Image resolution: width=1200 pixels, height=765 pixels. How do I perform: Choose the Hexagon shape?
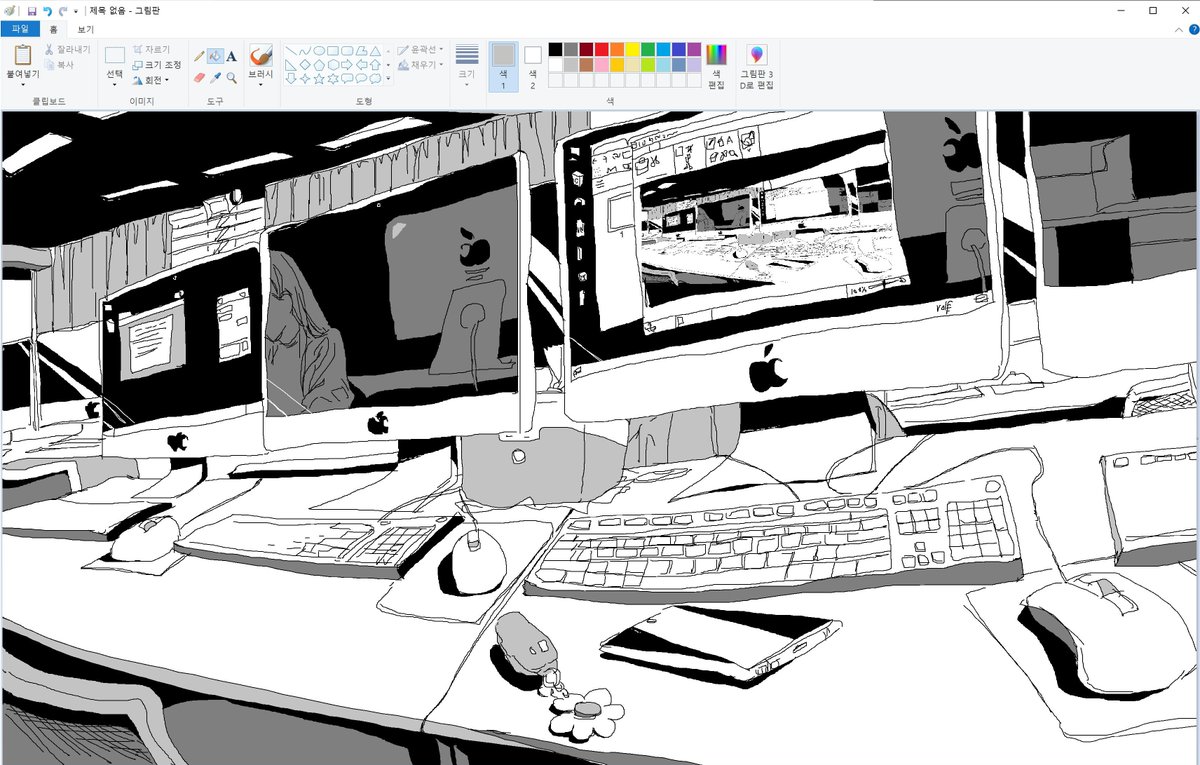[x=333, y=65]
